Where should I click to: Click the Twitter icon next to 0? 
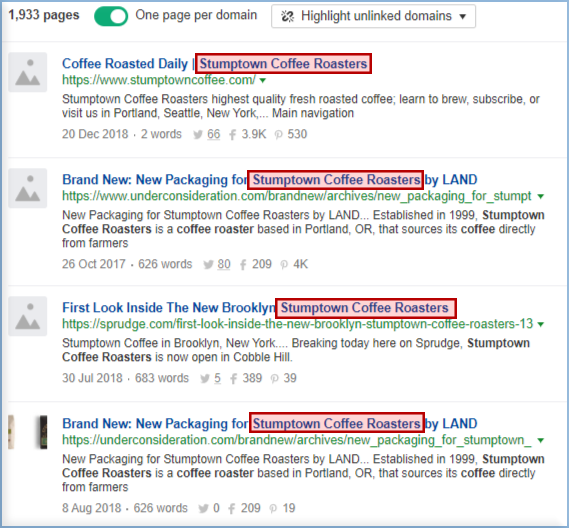[203, 508]
